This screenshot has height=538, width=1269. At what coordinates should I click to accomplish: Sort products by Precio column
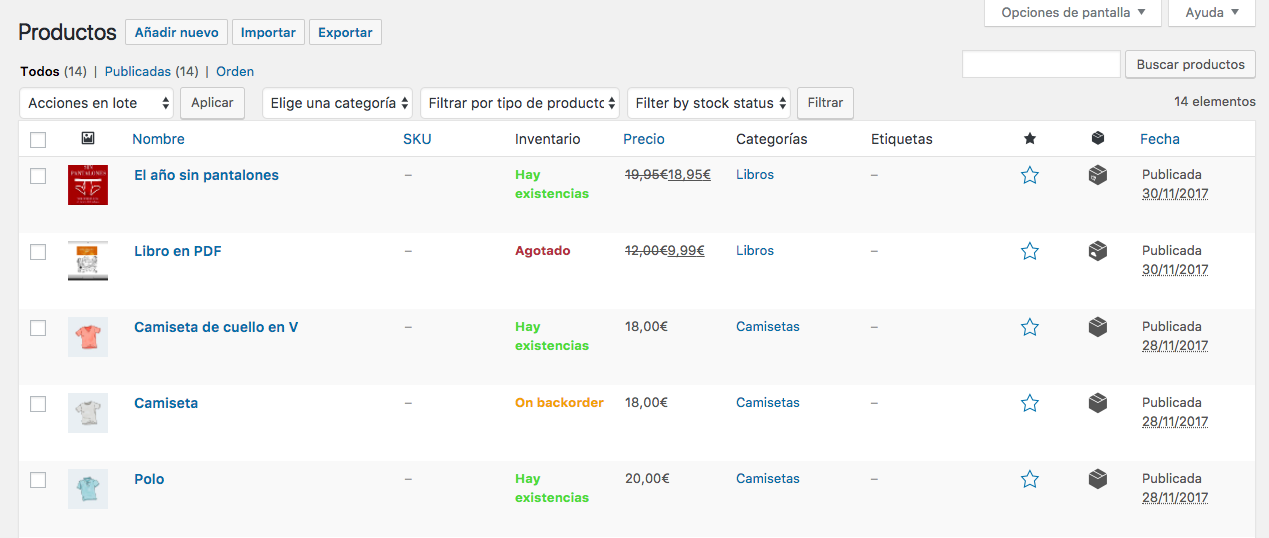point(644,139)
